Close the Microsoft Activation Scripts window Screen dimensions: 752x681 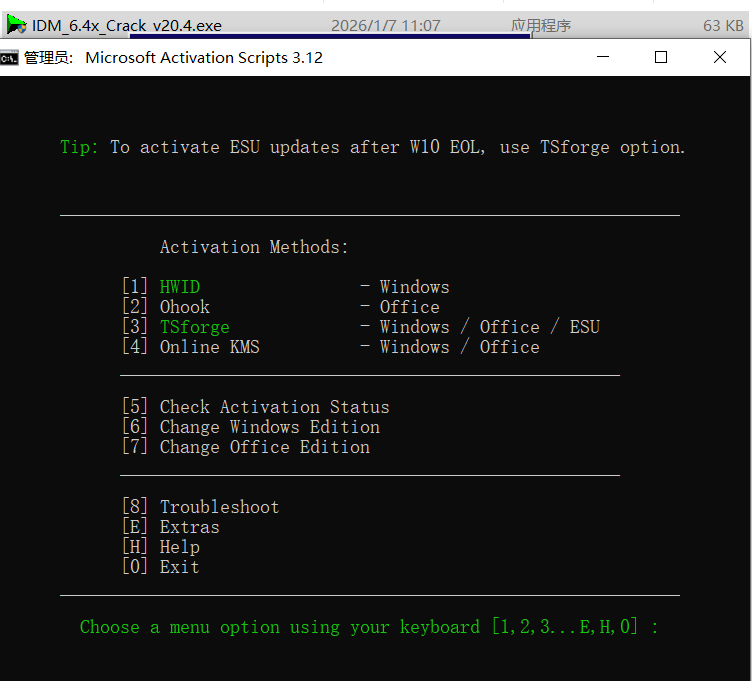click(720, 57)
